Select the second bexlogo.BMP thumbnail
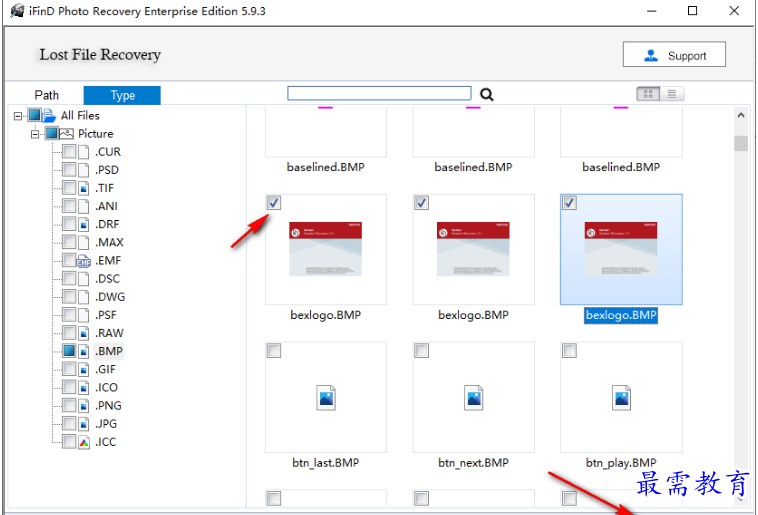 pyautogui.click(x=473, y=250)
